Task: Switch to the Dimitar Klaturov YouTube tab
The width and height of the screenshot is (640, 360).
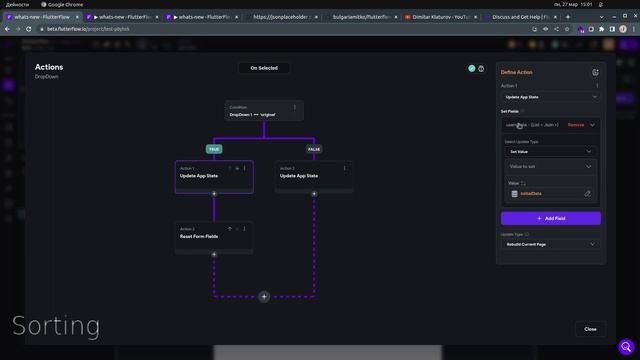Action: pos(441,17)
